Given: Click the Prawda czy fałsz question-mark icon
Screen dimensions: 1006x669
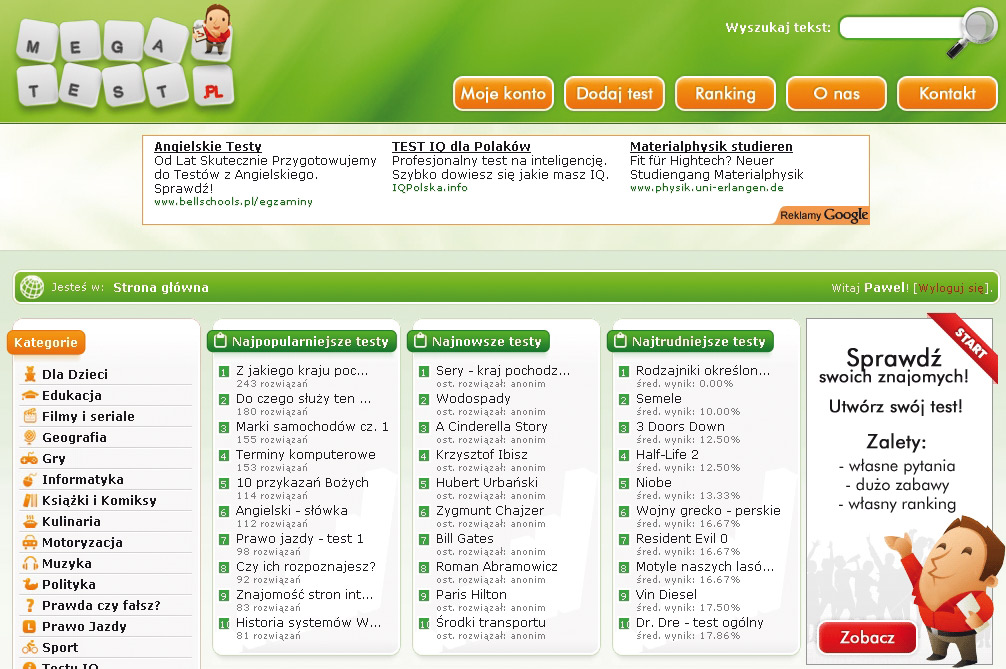Looking at the screenshot, I should [29, 605].
